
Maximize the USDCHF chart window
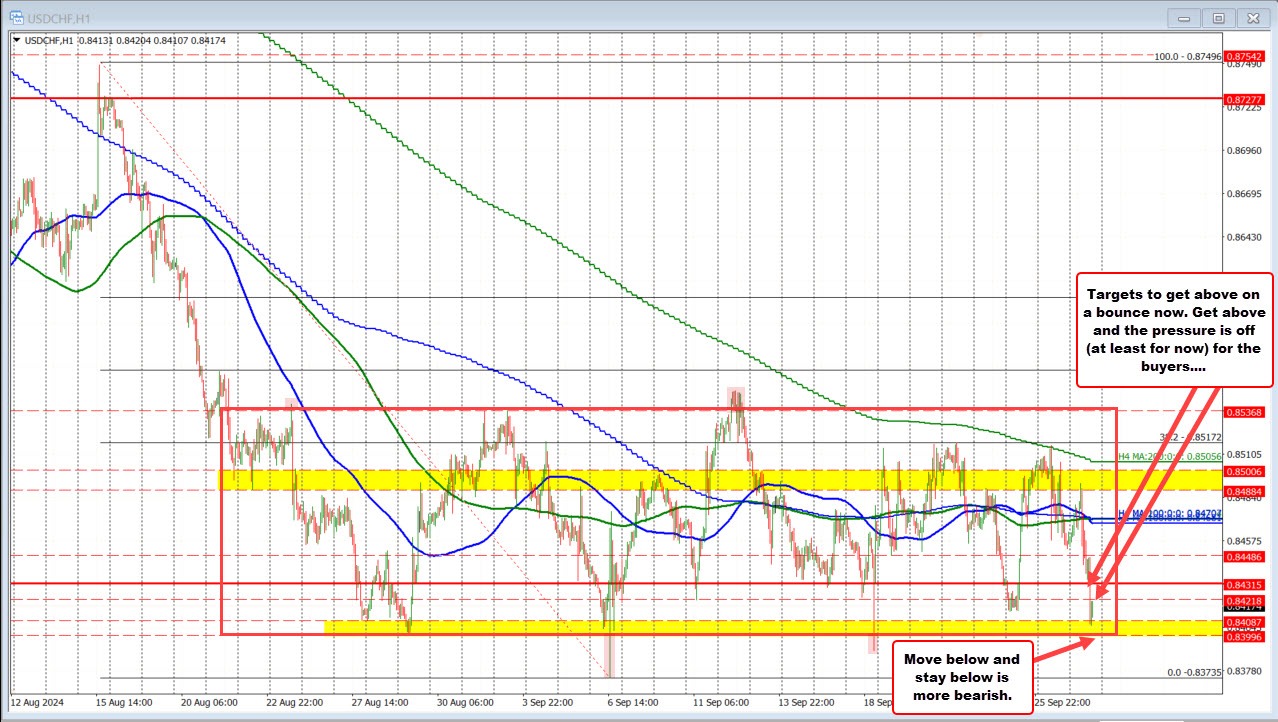tap(1218, 17)
